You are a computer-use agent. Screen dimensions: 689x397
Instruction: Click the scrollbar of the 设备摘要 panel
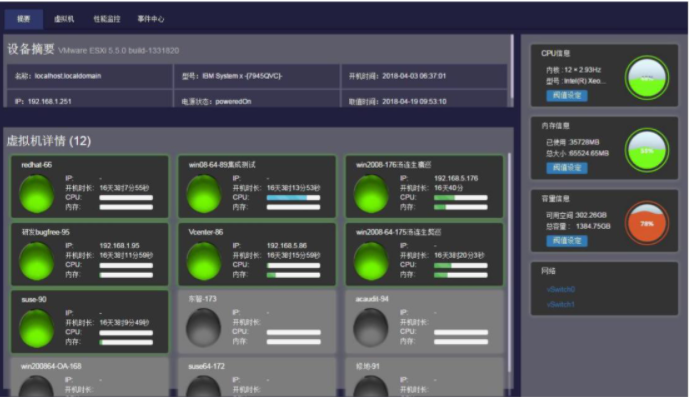tap(512, 67)
